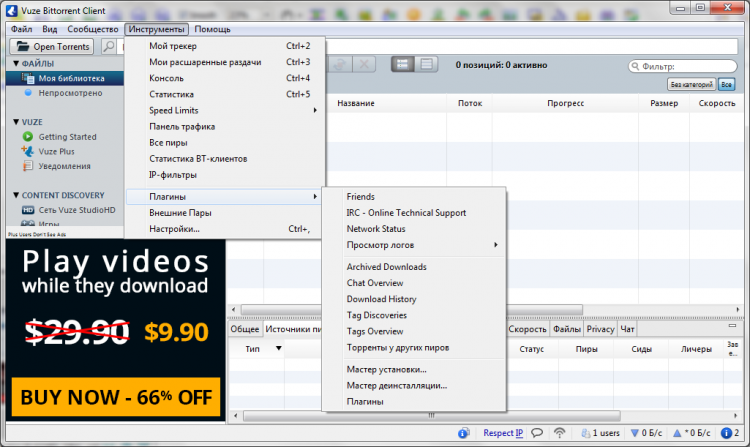Screen dimensions: 750x447
Task: Switch to the Чат tab
Action: click(627, 329)
